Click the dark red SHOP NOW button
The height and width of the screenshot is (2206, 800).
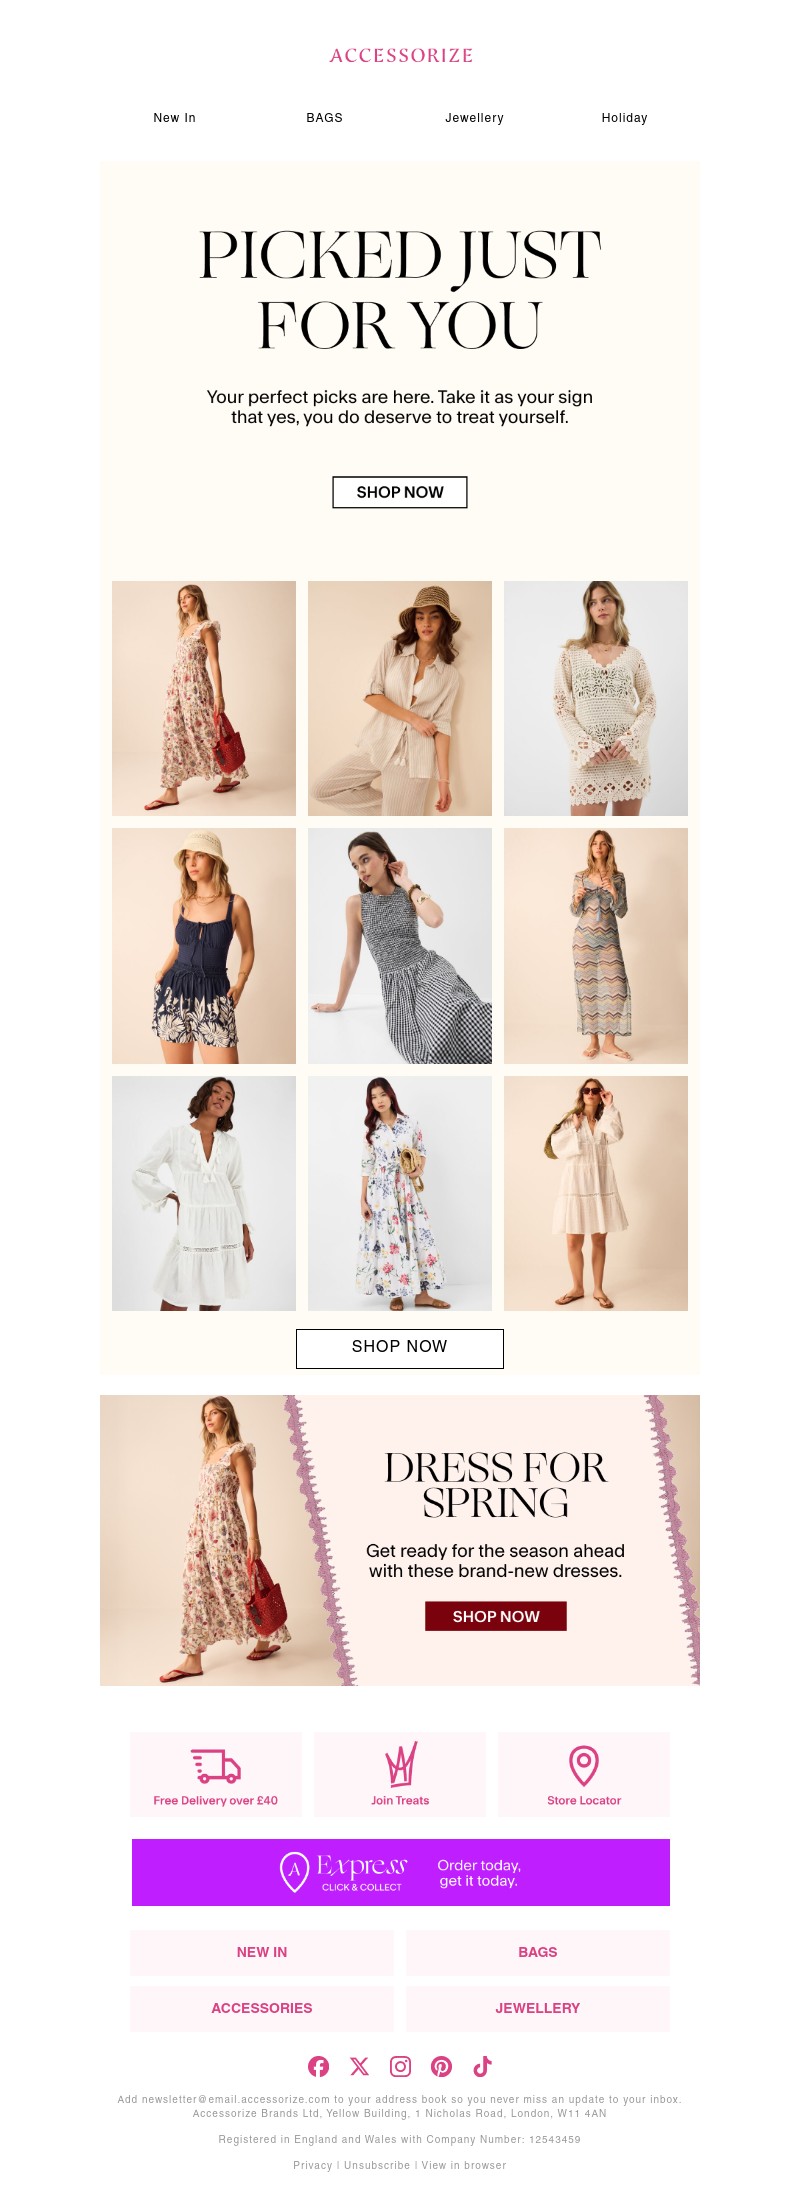[x=496, y=1616]
